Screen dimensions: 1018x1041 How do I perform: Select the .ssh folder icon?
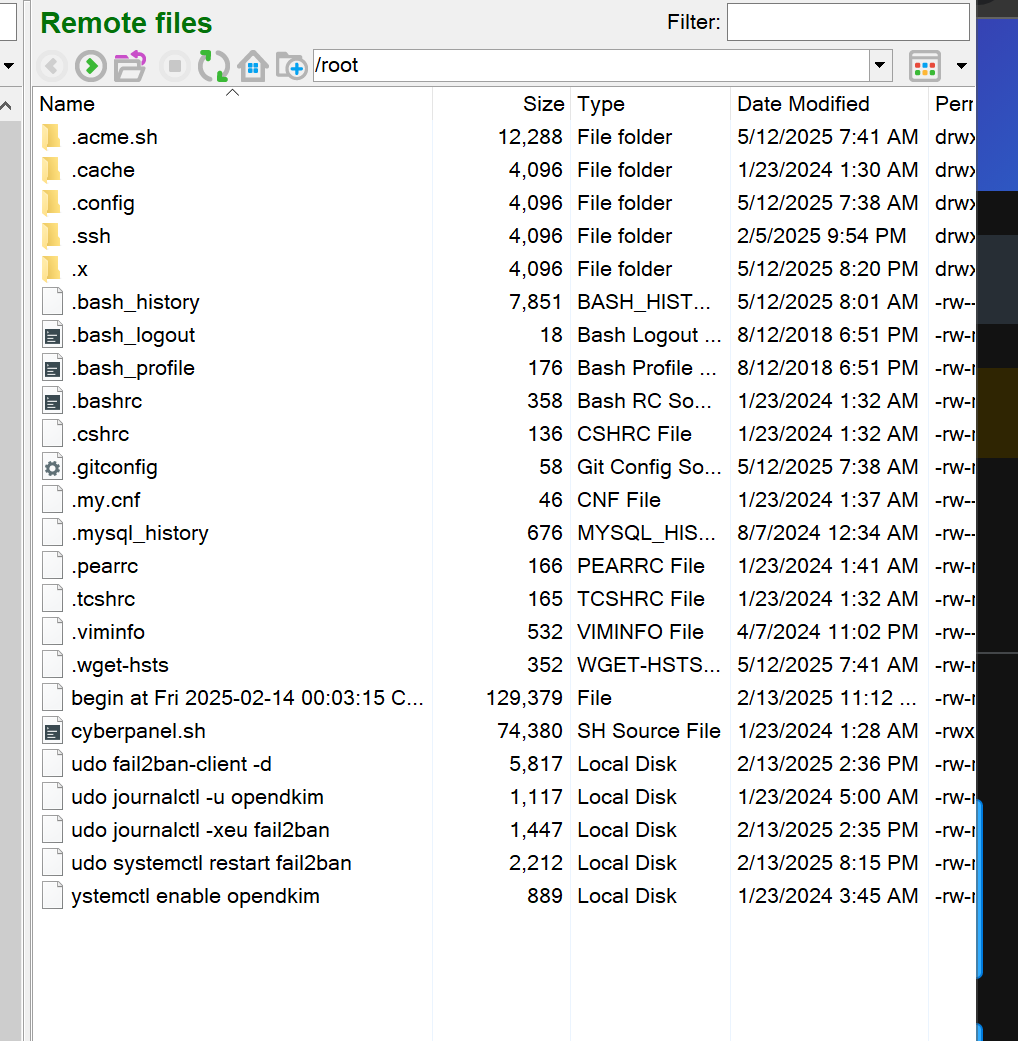tap(52, 236)
